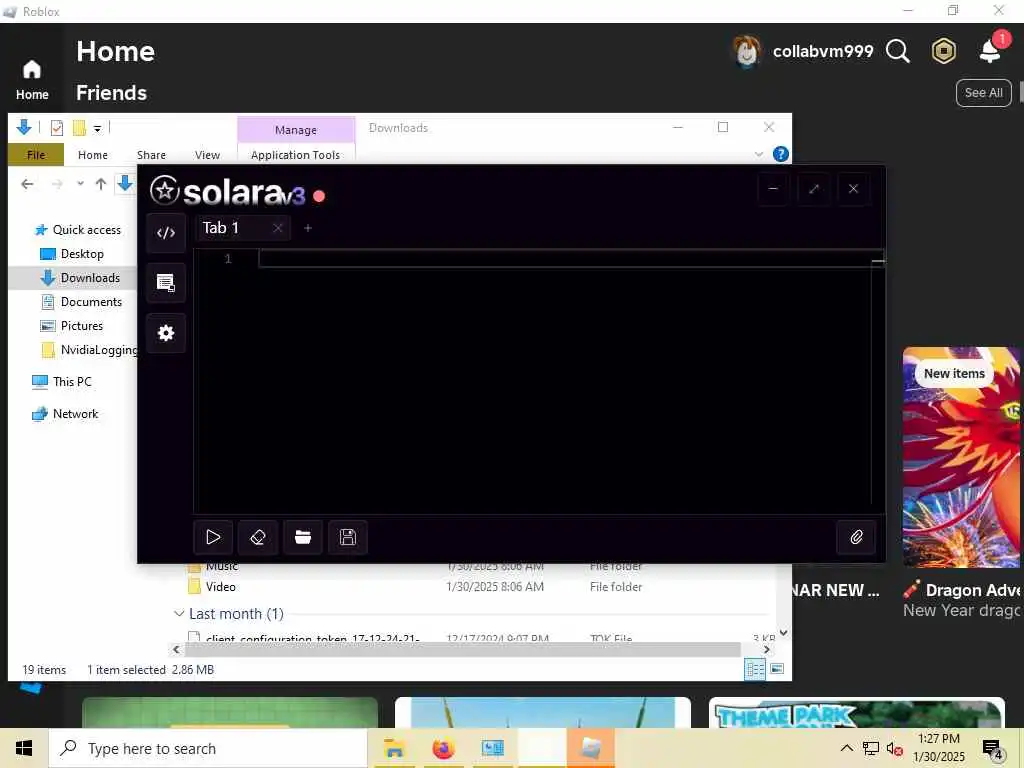Clear the editor with the eraser icon
1024x768 pixels.
click(x=258, y=537)
